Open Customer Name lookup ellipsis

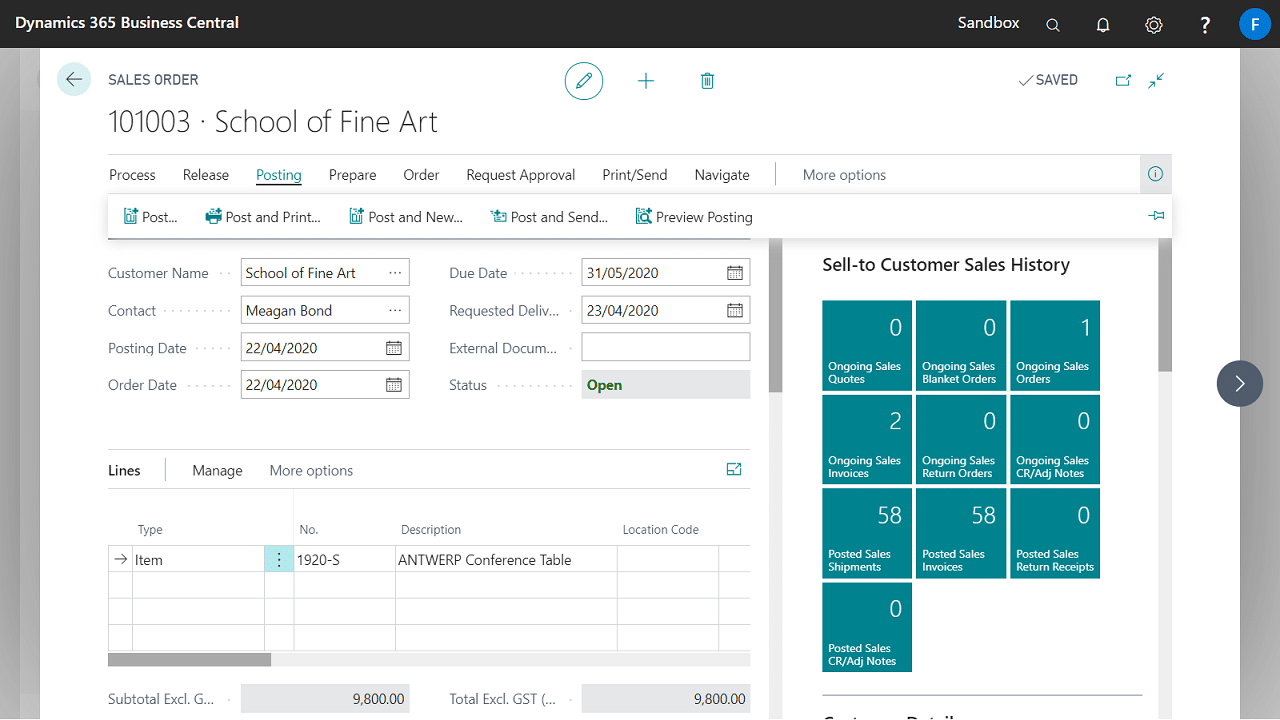click(395, 273)
